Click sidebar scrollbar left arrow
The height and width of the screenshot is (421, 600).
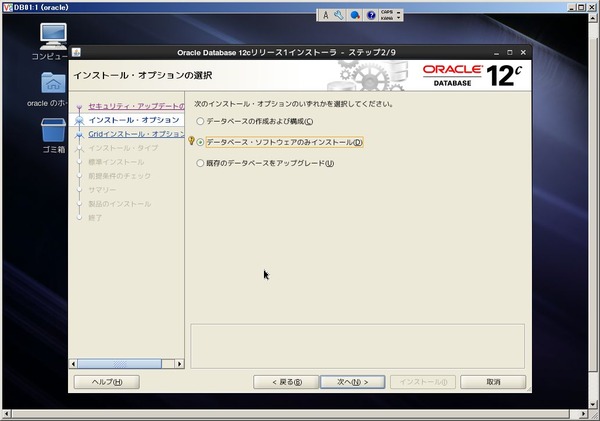73,364
